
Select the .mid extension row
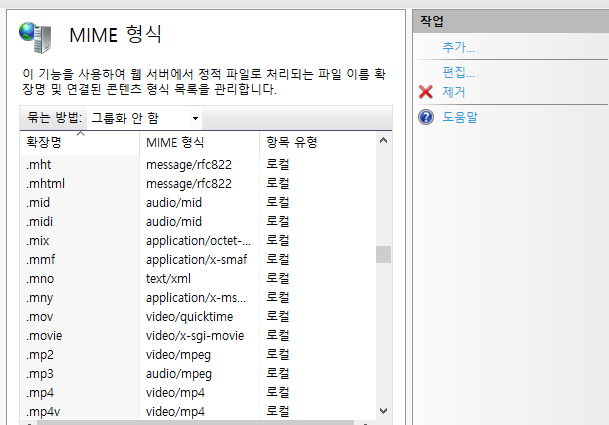tap(198, 203)
